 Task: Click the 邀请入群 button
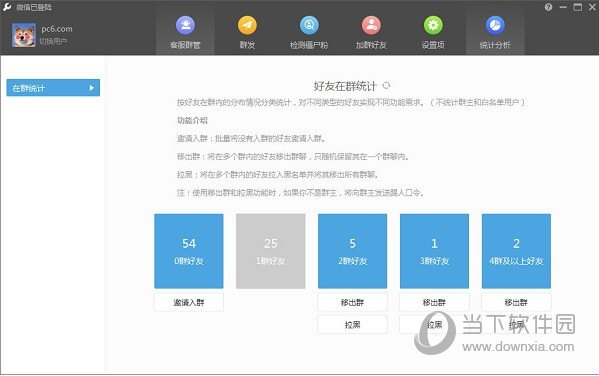189,302
